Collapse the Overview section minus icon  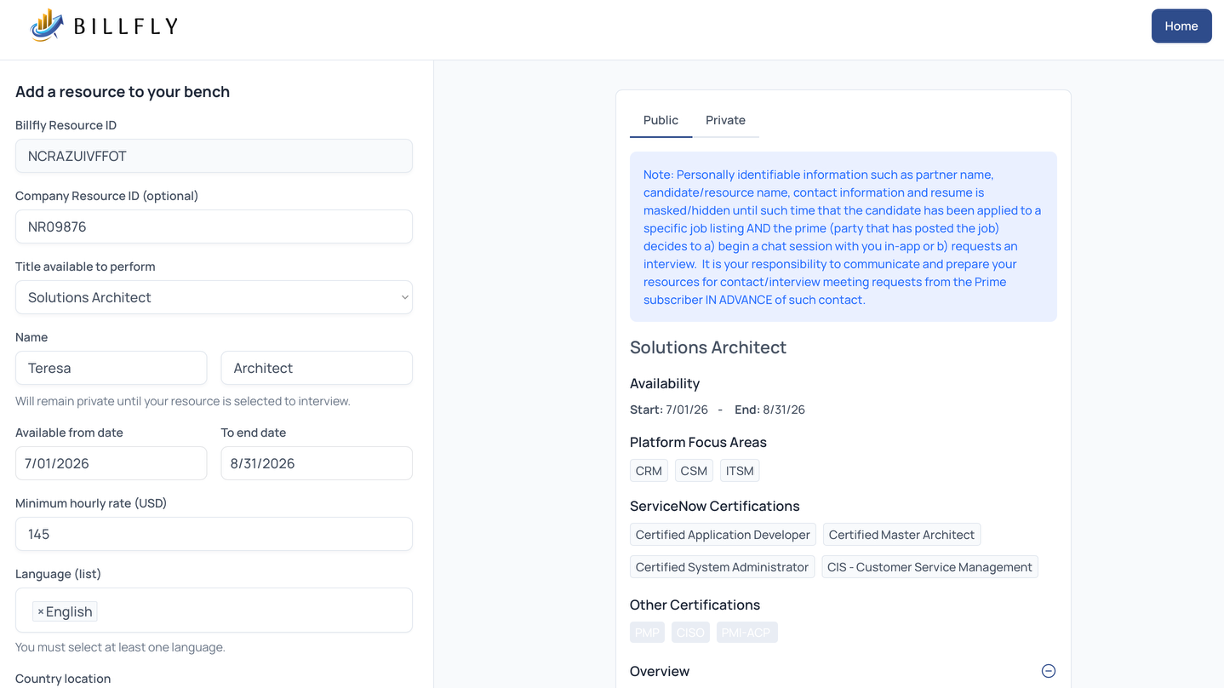pos(1048,671)
